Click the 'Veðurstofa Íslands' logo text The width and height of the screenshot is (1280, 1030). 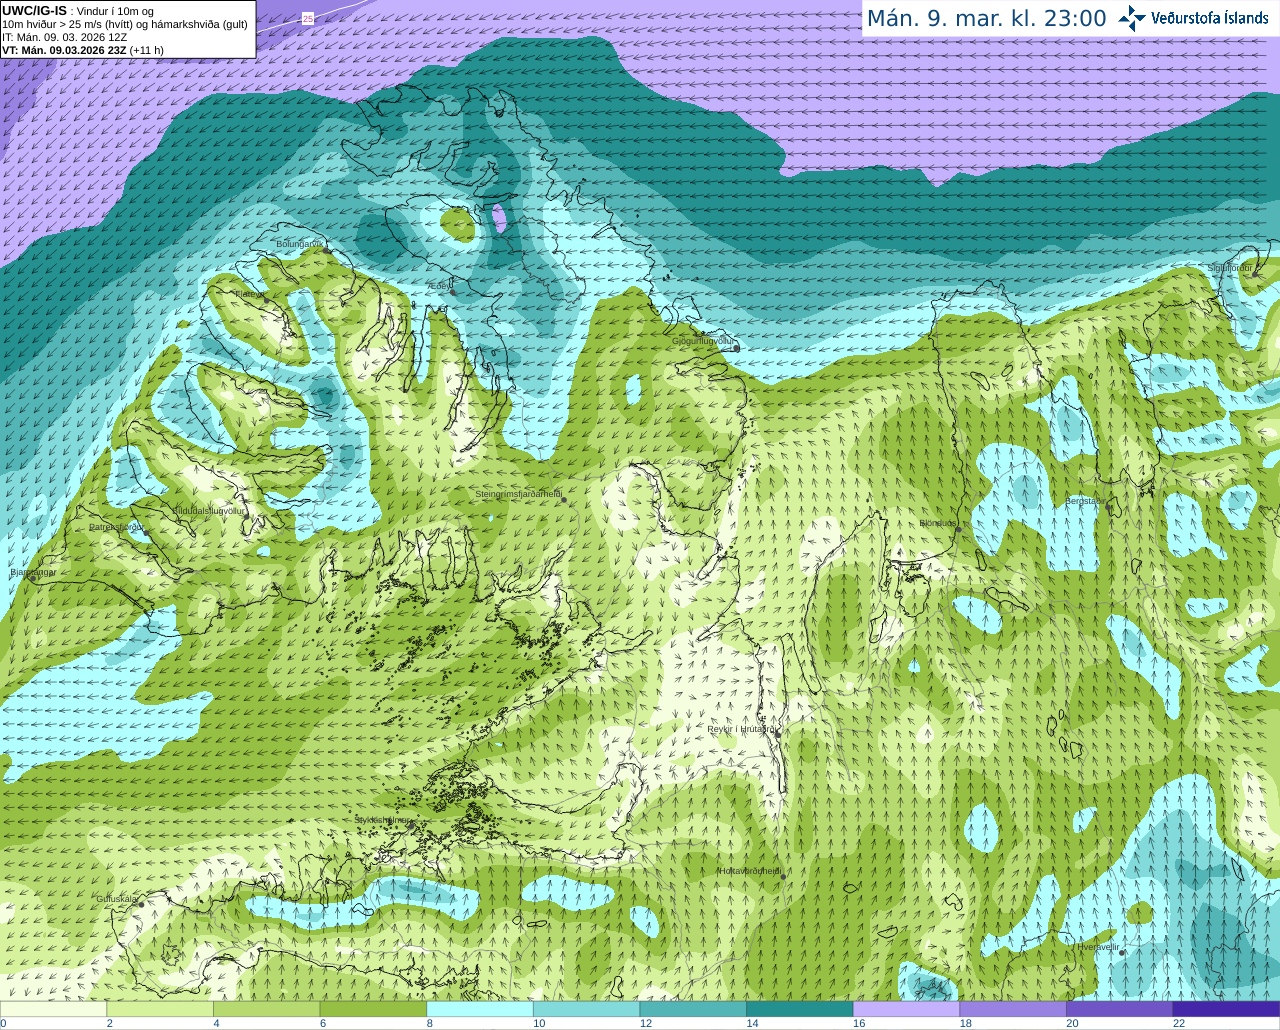coord(1210,18)
